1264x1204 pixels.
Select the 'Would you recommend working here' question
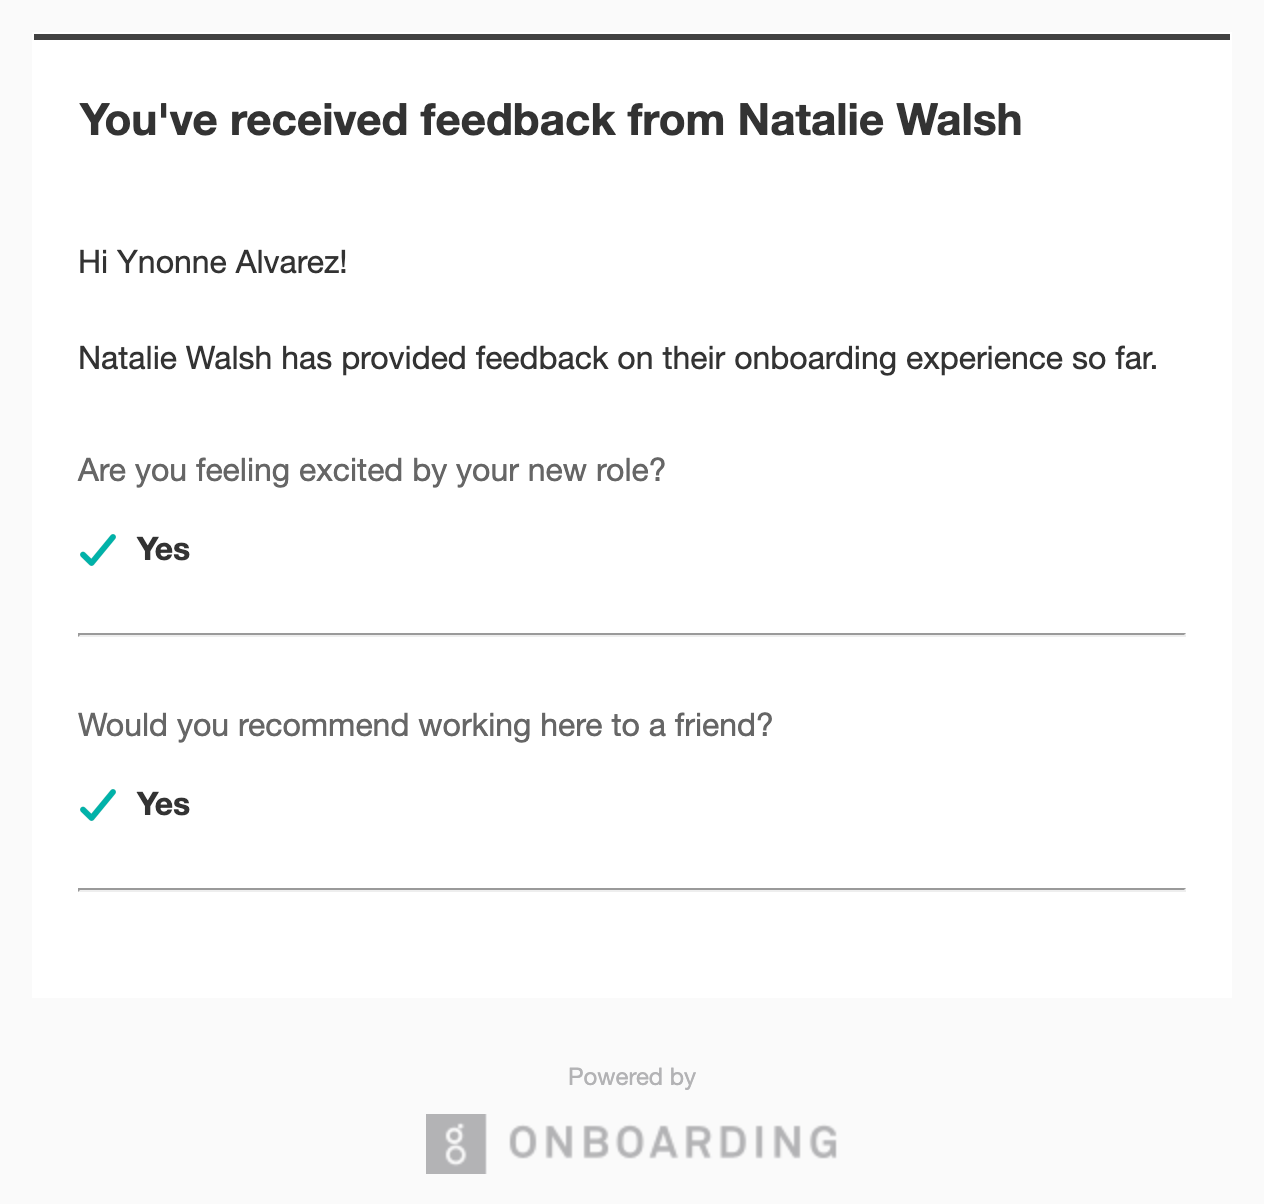click(426, 725)
